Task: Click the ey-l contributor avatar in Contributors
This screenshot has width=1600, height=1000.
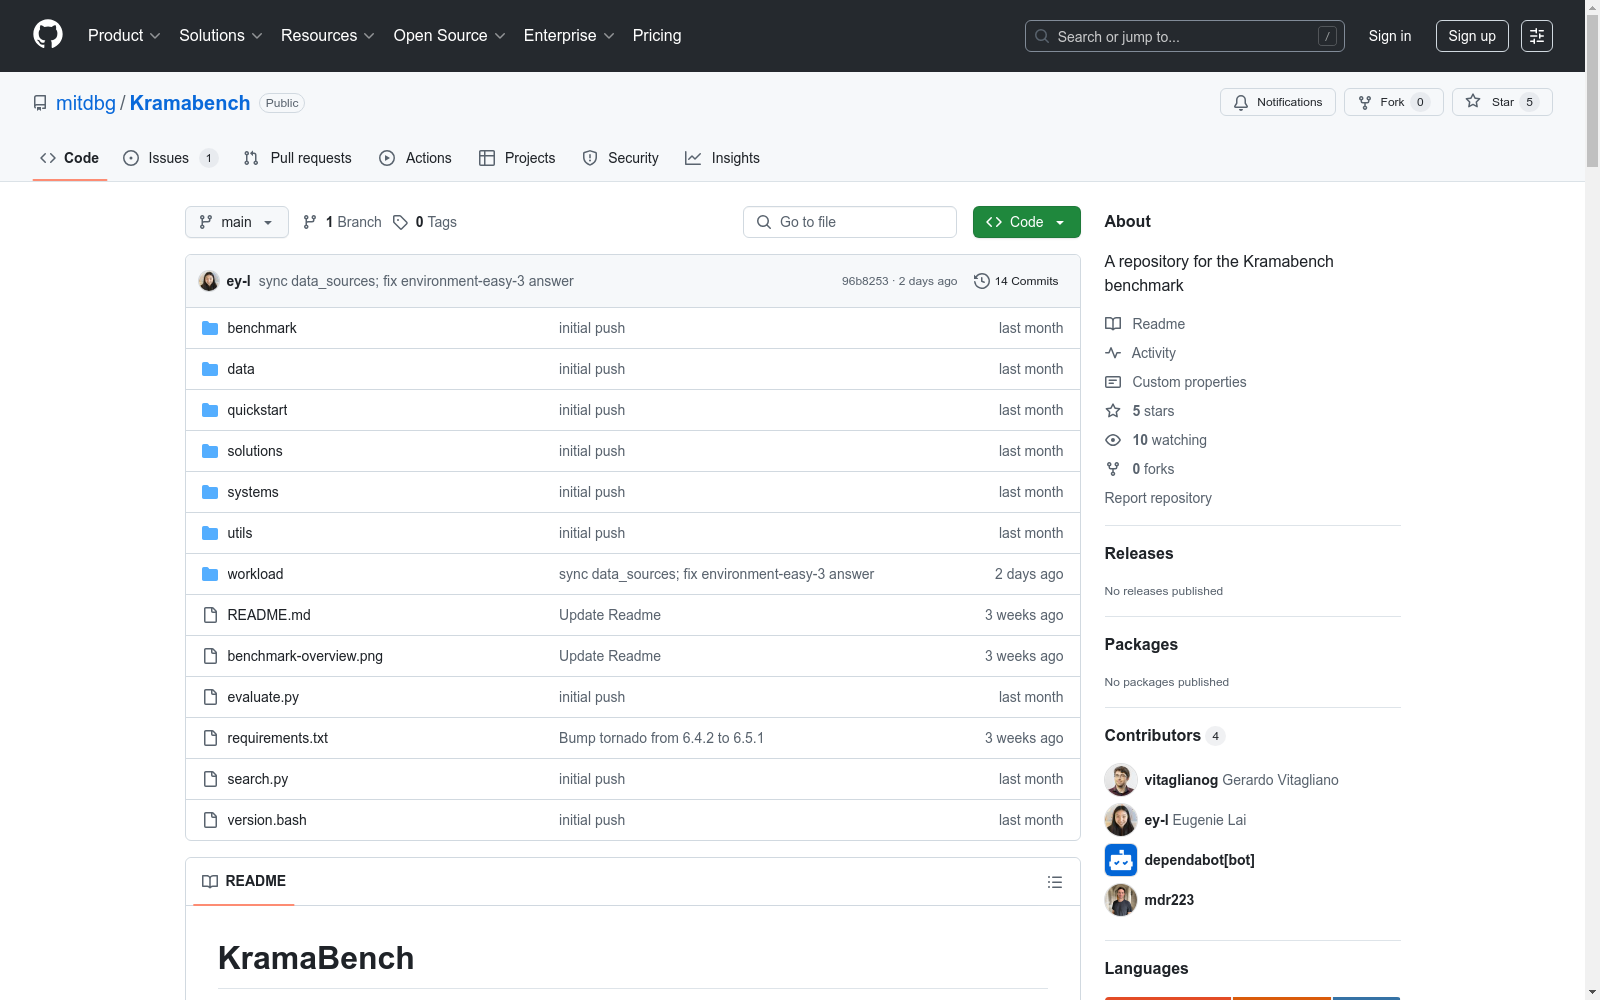Action: pos(1121,820)
